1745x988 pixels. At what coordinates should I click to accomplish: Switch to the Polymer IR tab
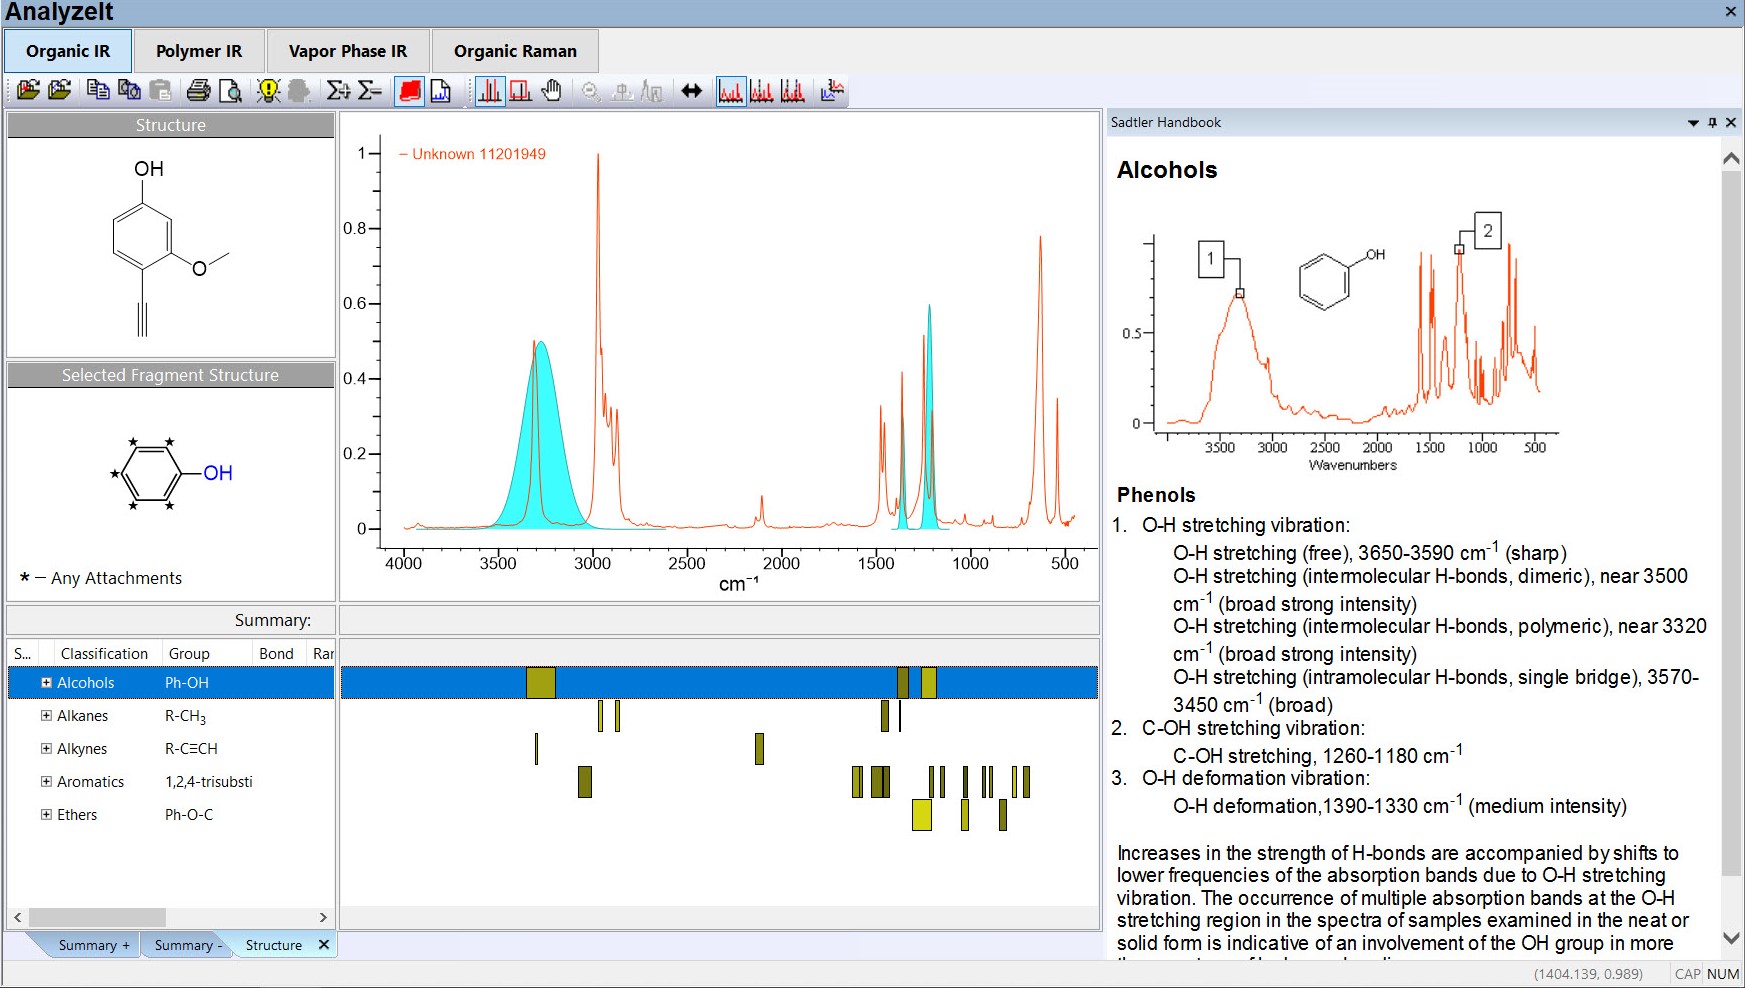[x=198, y=51]
